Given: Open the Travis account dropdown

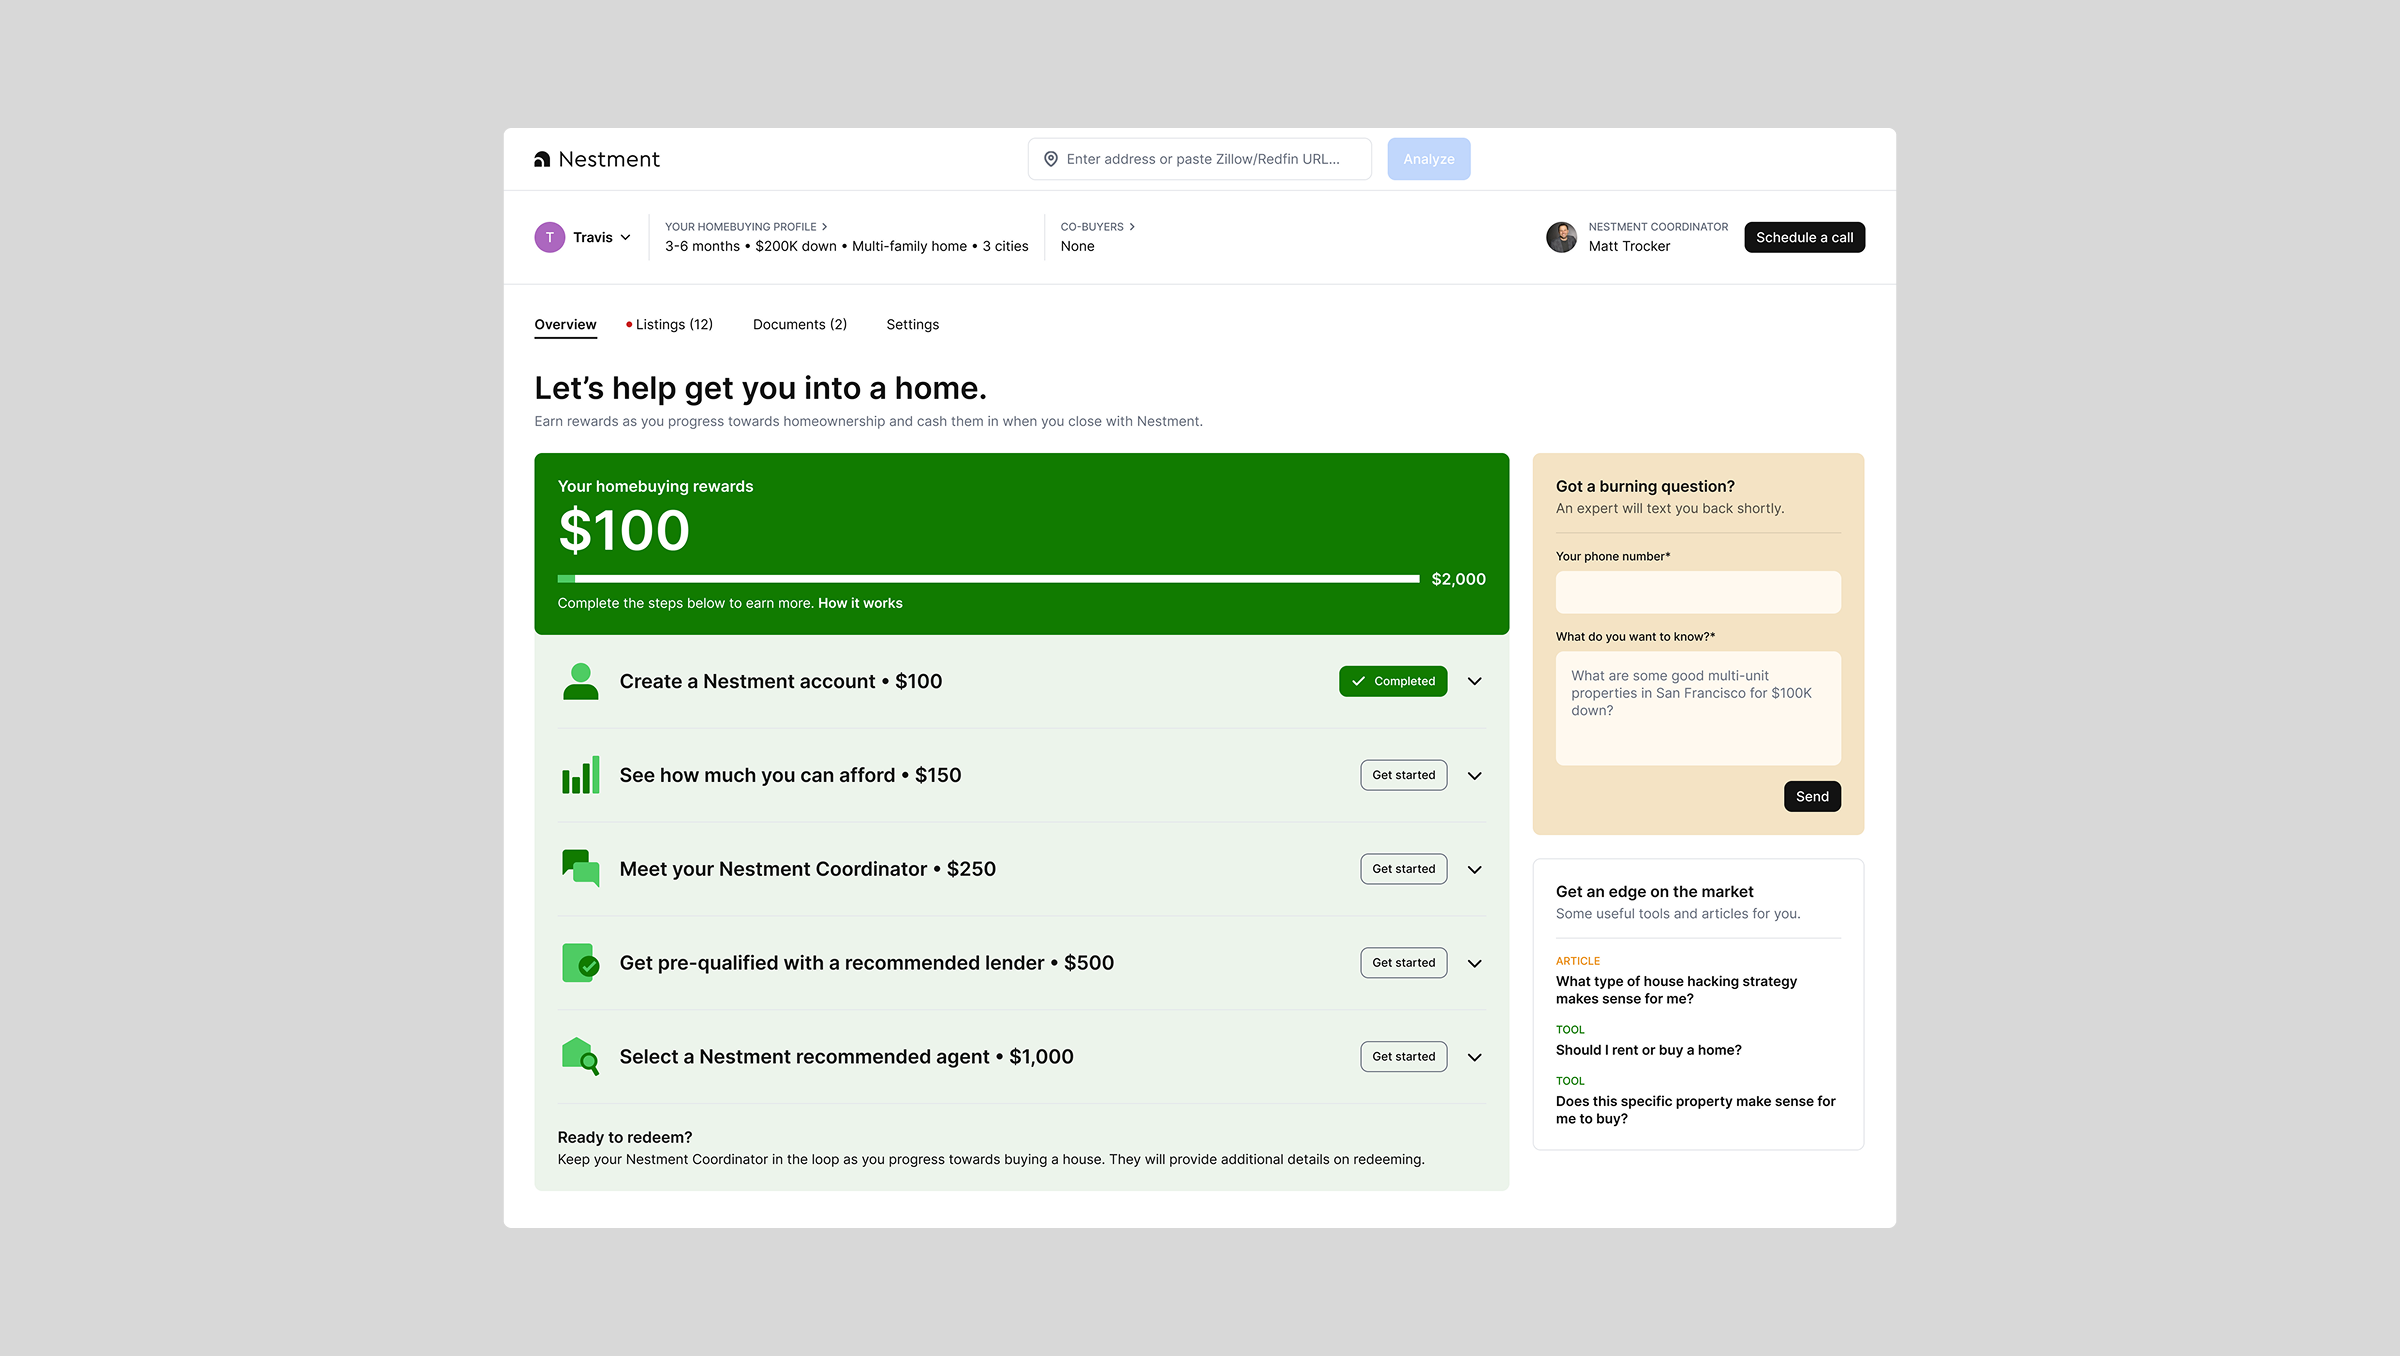Looking at the screenshot, I should [625, 237].
